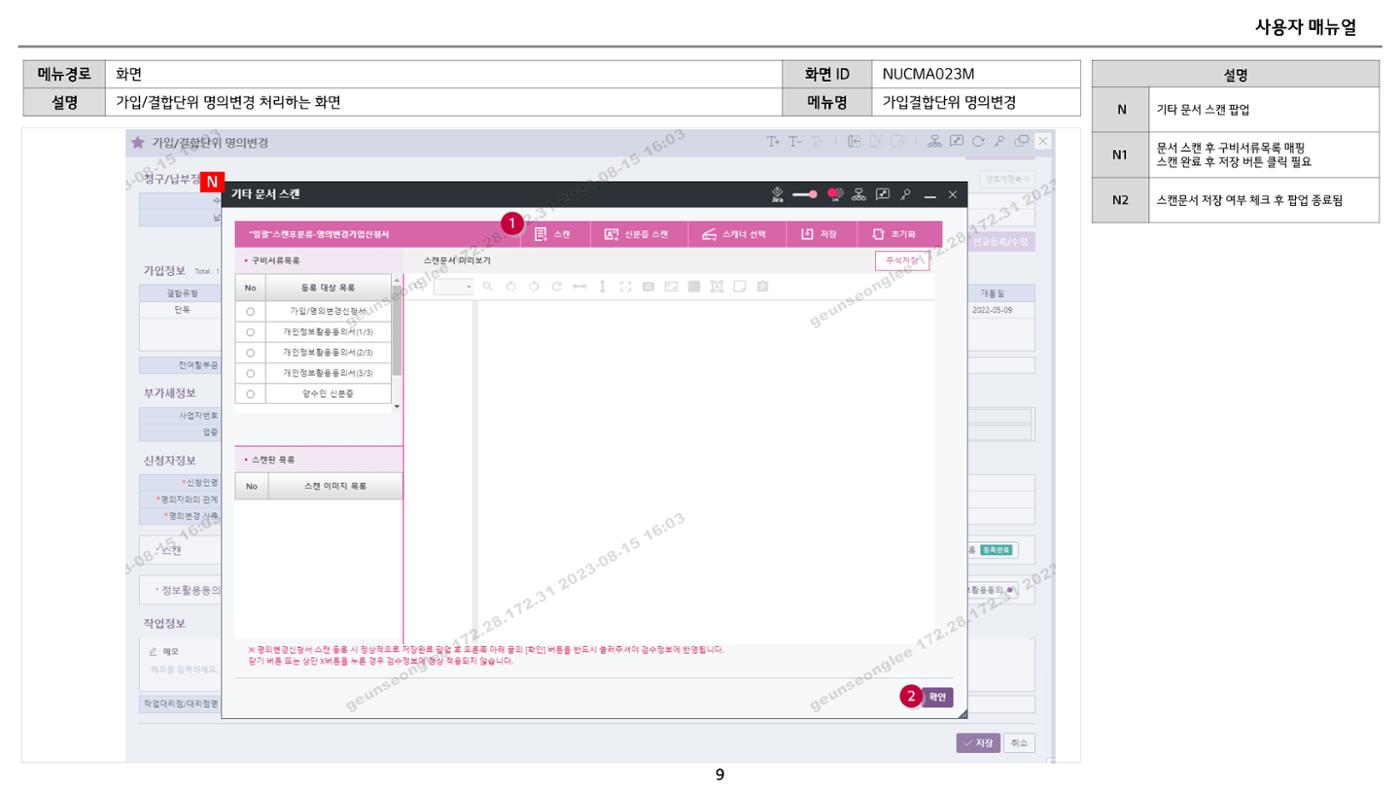Click the 저장 save icon in pink toolbar

pyautogui.click(x=807, y=234)
